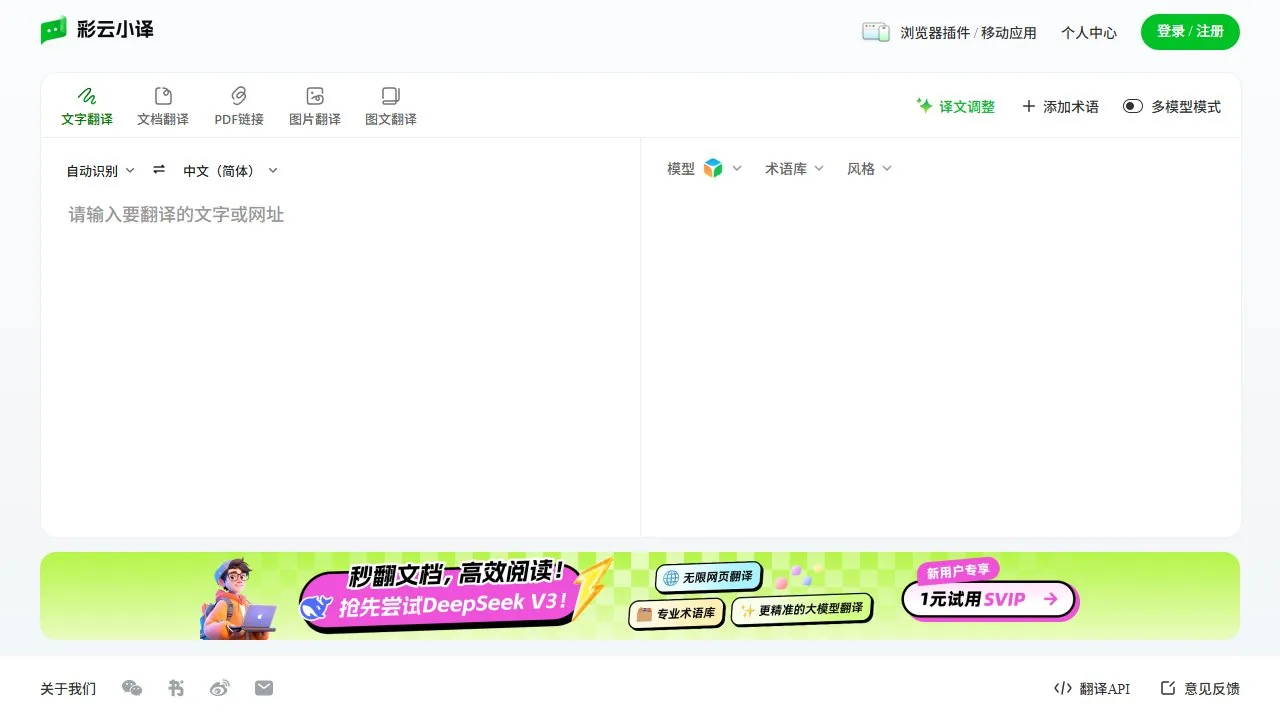Screen dimensions: 1280x720
Task: Open the 个人中心 link
Action: 1089,33
